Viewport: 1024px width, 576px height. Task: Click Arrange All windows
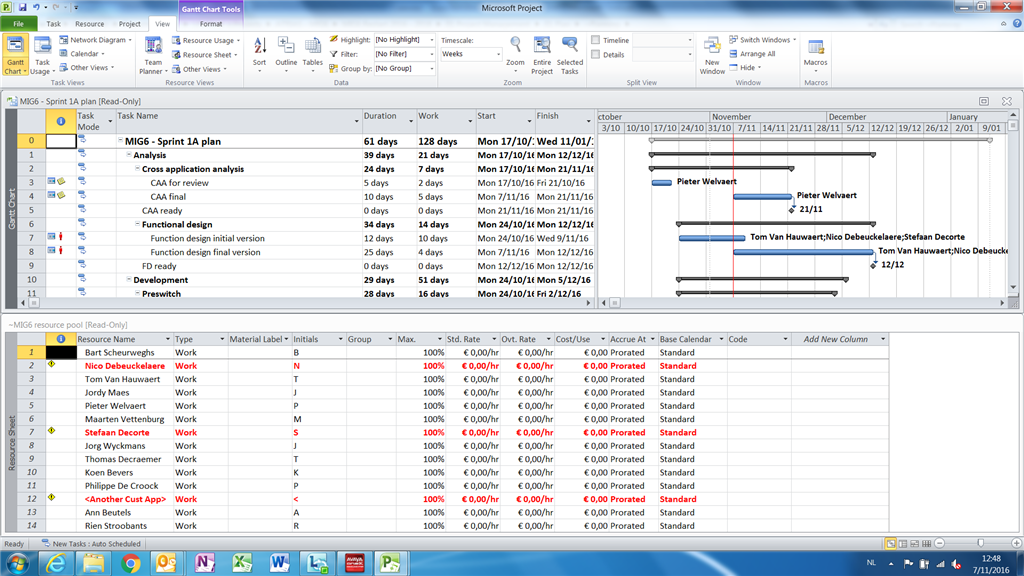click(x=752, y=54)
